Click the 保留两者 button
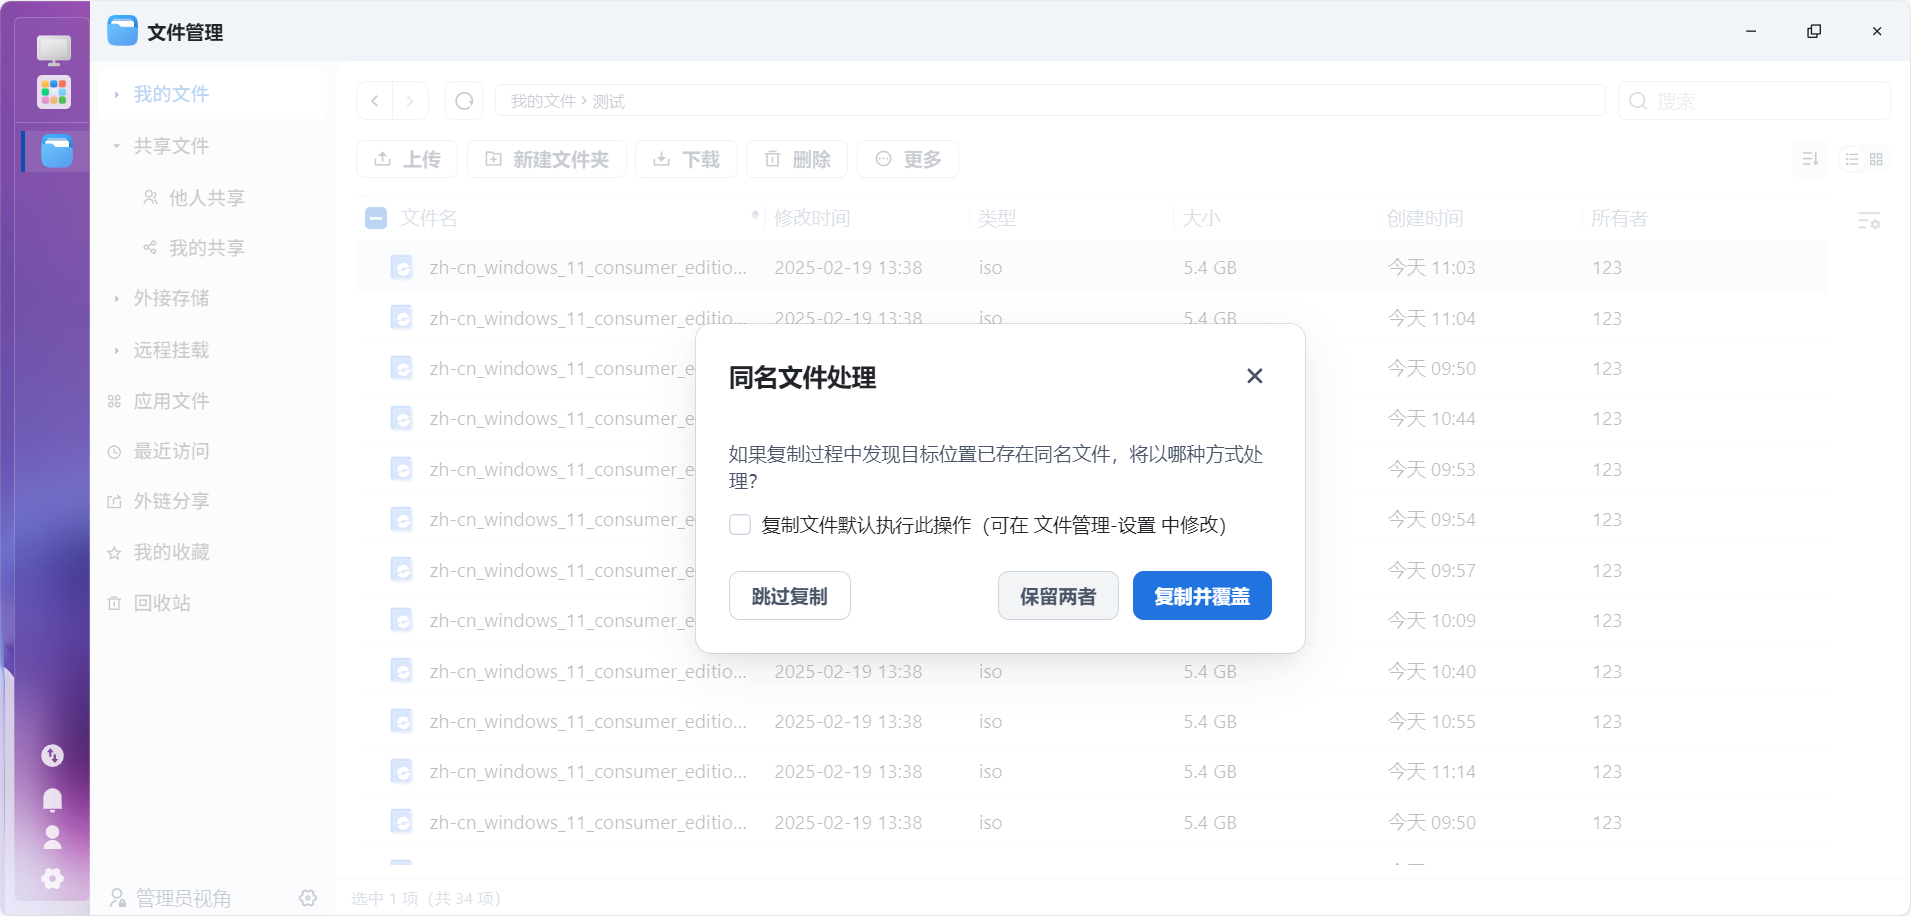 pyautogui.click(x=1057, y=596)
